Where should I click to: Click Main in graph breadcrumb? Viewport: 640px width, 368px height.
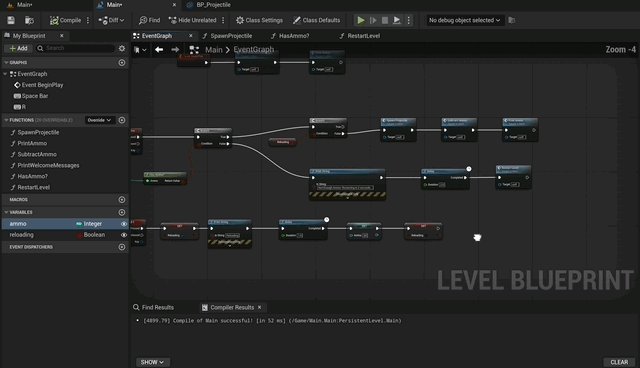214,50
